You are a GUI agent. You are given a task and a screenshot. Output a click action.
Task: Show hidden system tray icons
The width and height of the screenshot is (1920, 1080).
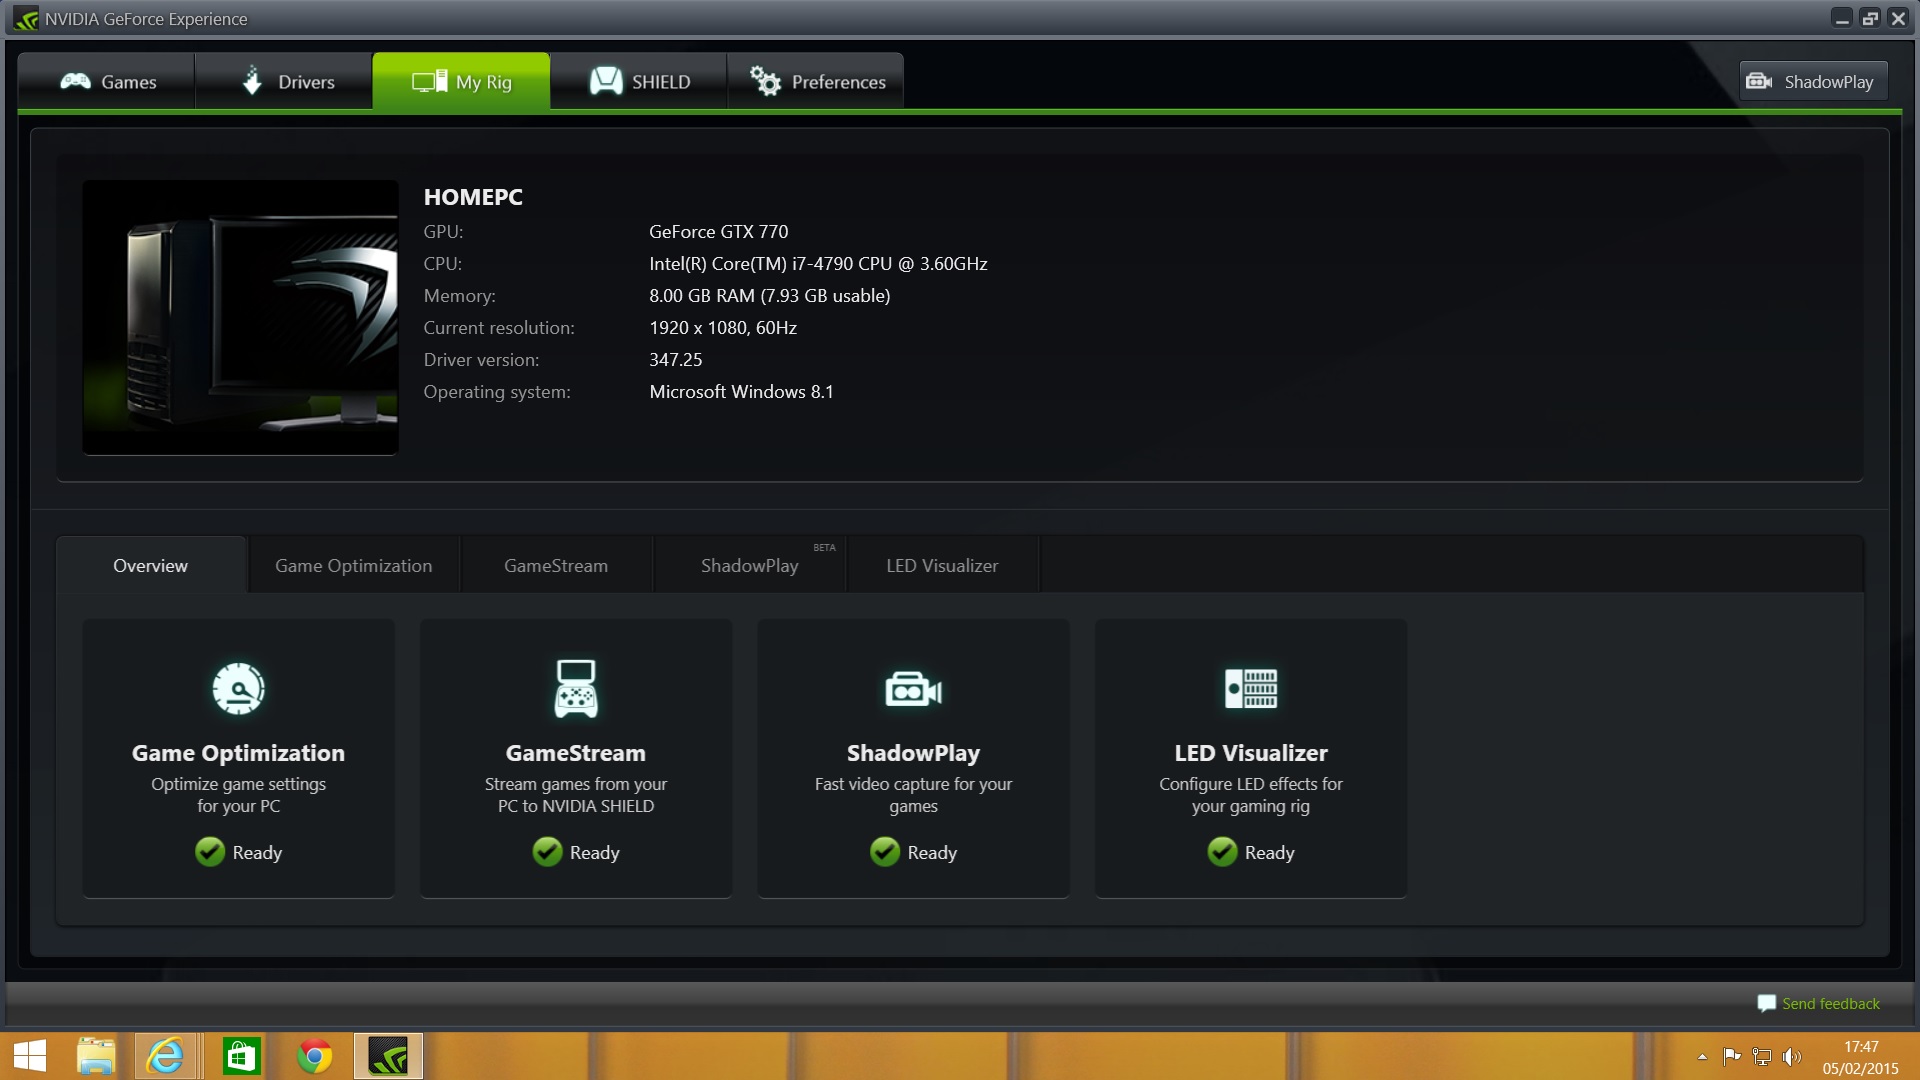1702,1057
